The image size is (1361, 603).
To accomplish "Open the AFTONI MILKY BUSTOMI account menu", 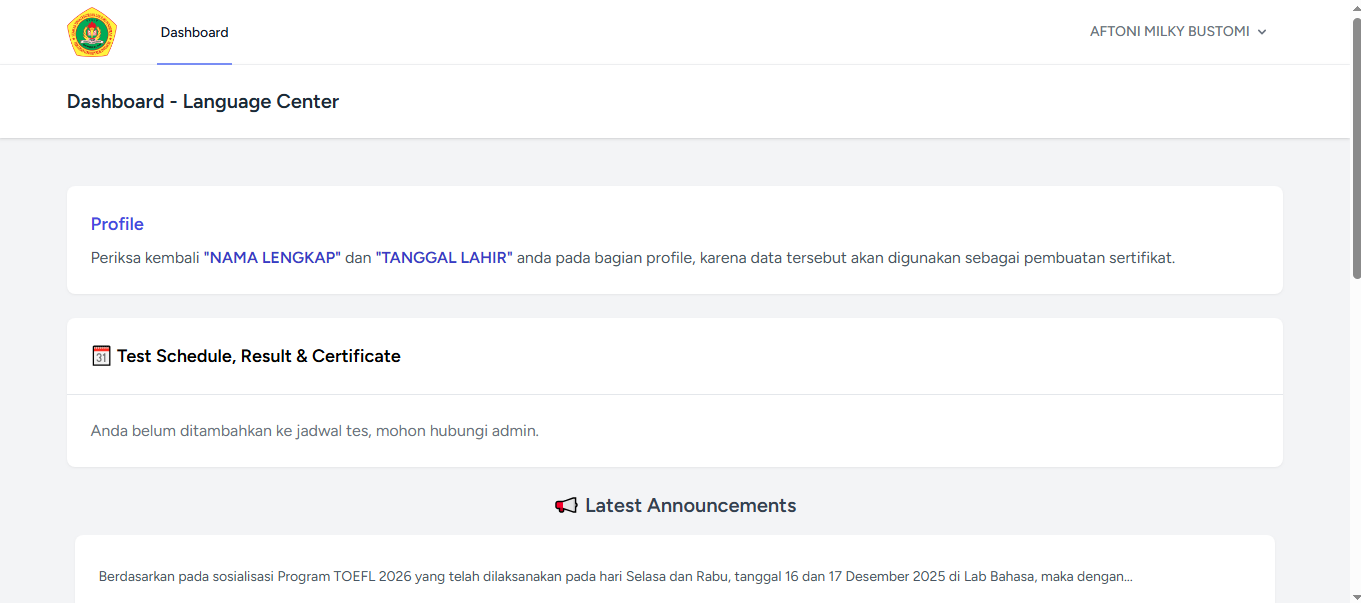I will tap(1169, 32).
